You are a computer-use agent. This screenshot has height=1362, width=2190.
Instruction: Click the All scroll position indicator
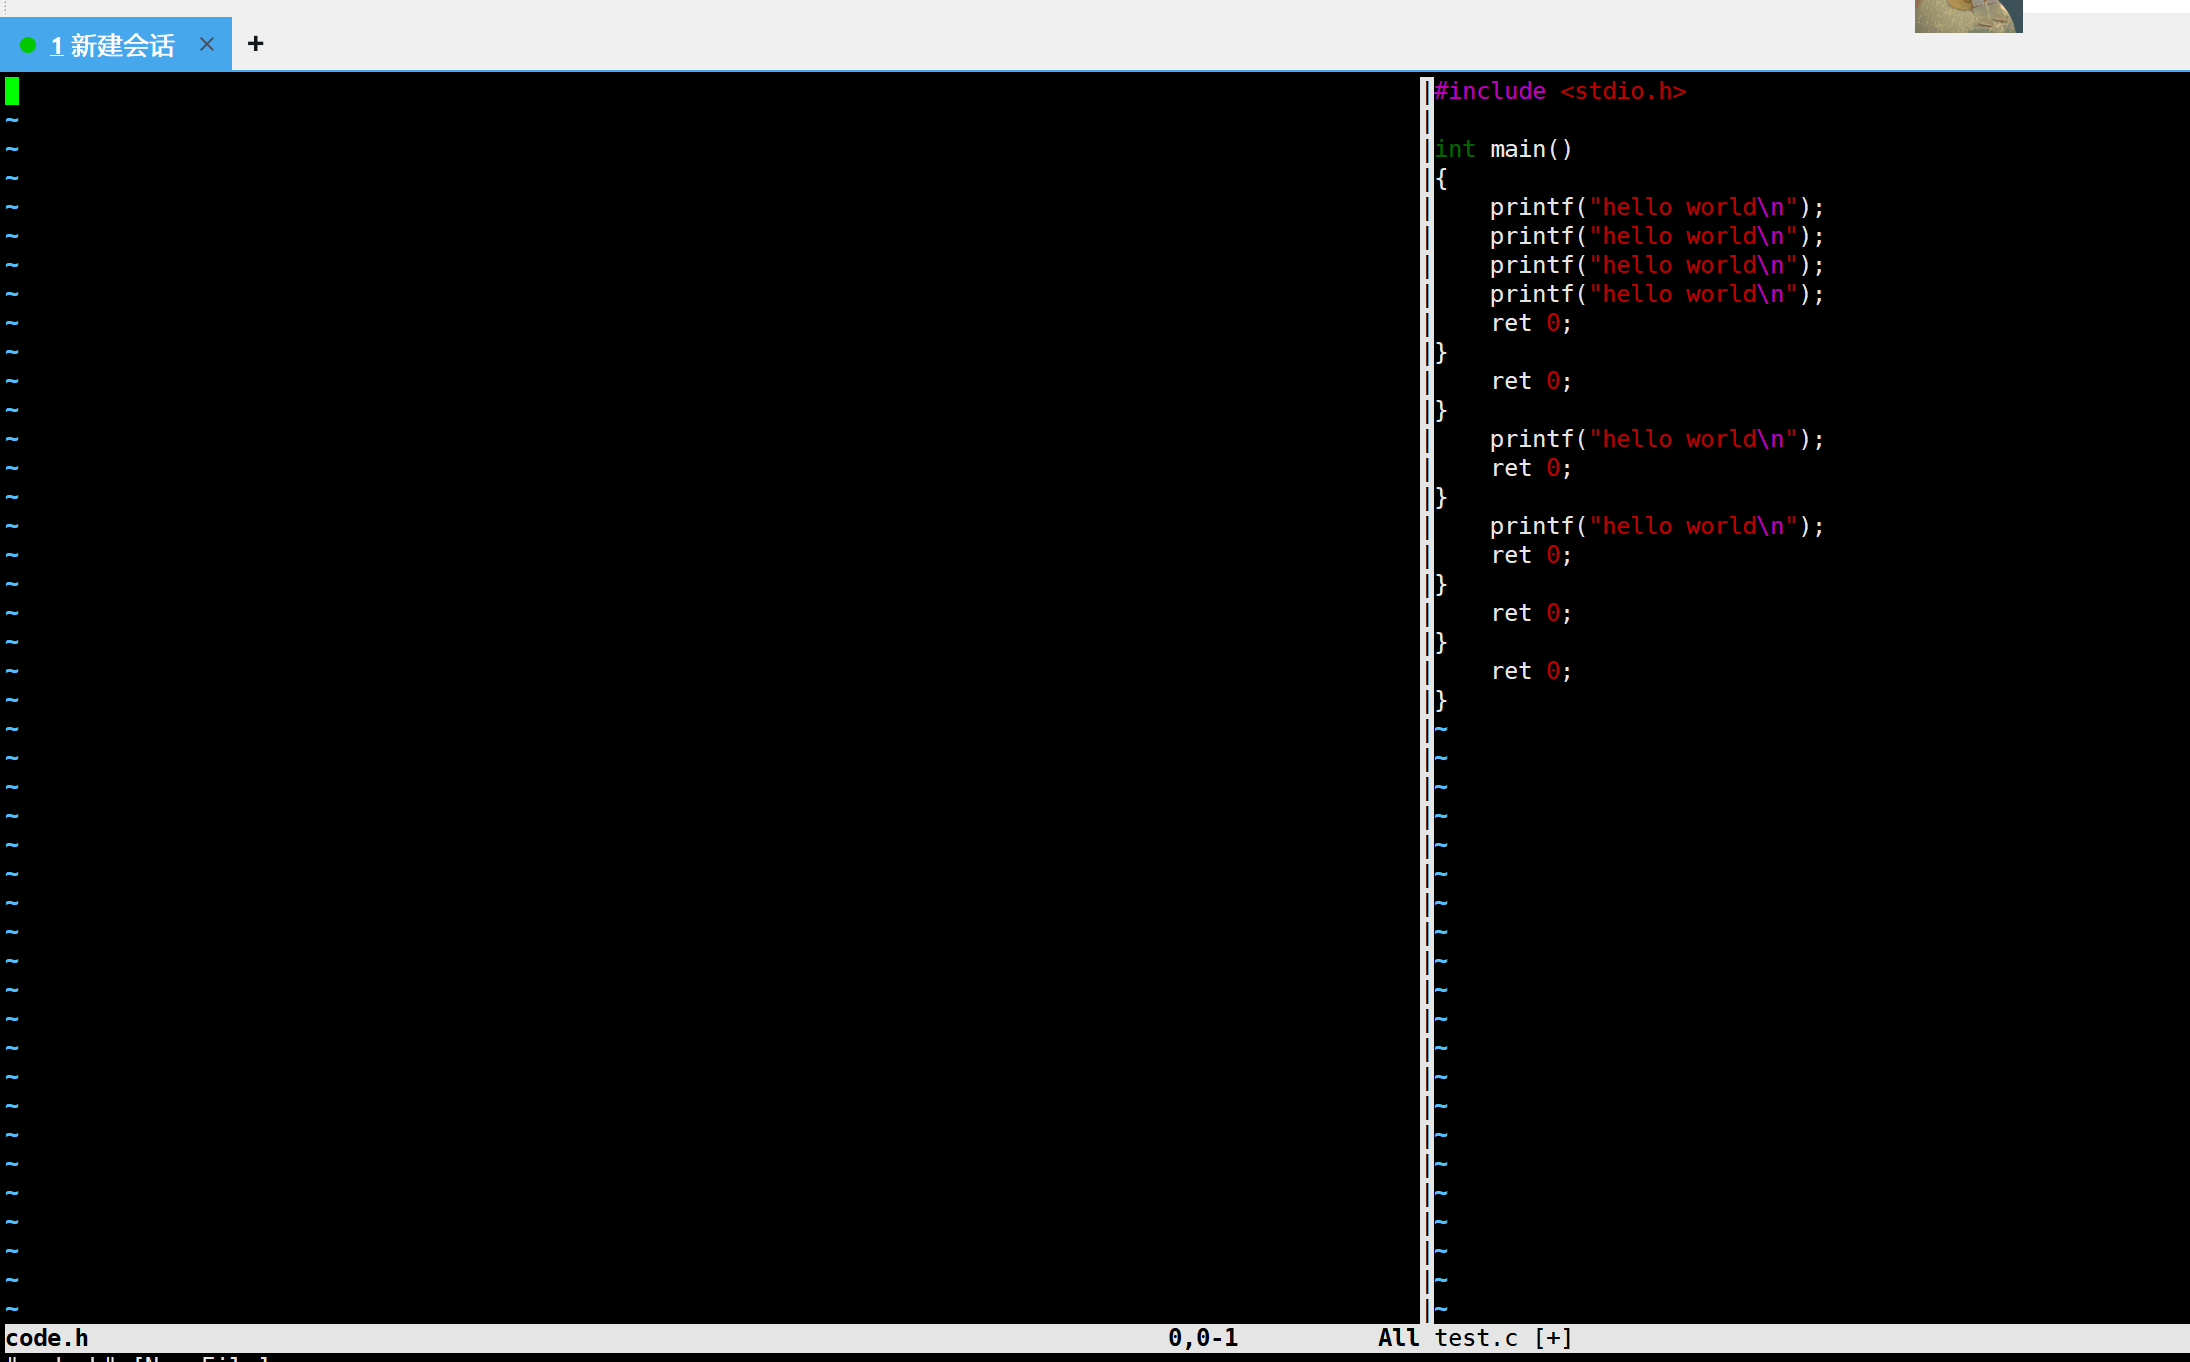point(1398,1337)
